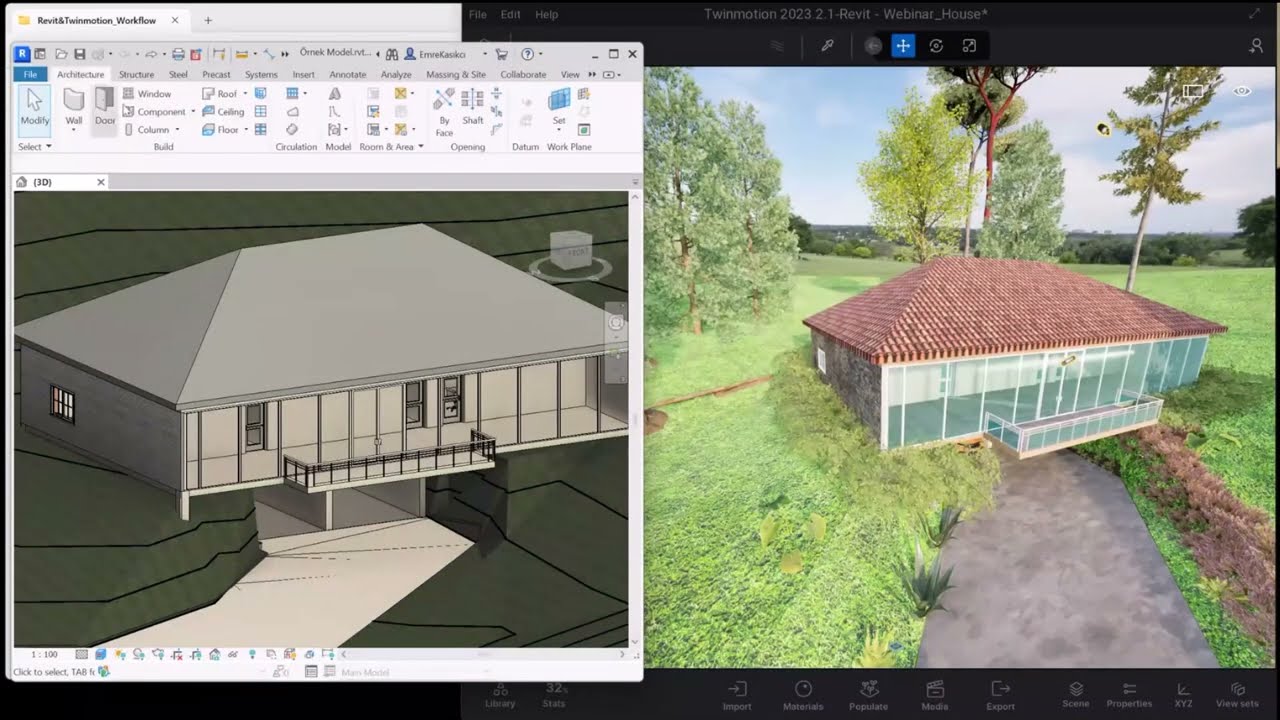Open a new File Explorer tab with plus
This screenshot has height=720, width=1280.
[x=208, y=20]
